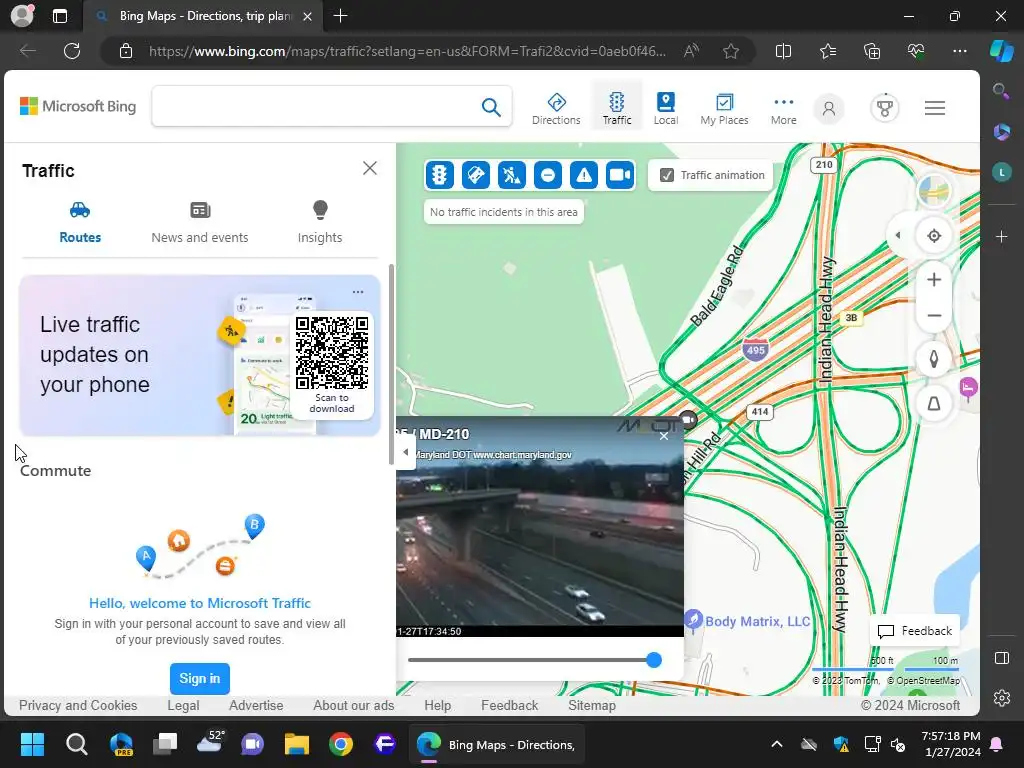Open the Favorites list

coord(827,51)
